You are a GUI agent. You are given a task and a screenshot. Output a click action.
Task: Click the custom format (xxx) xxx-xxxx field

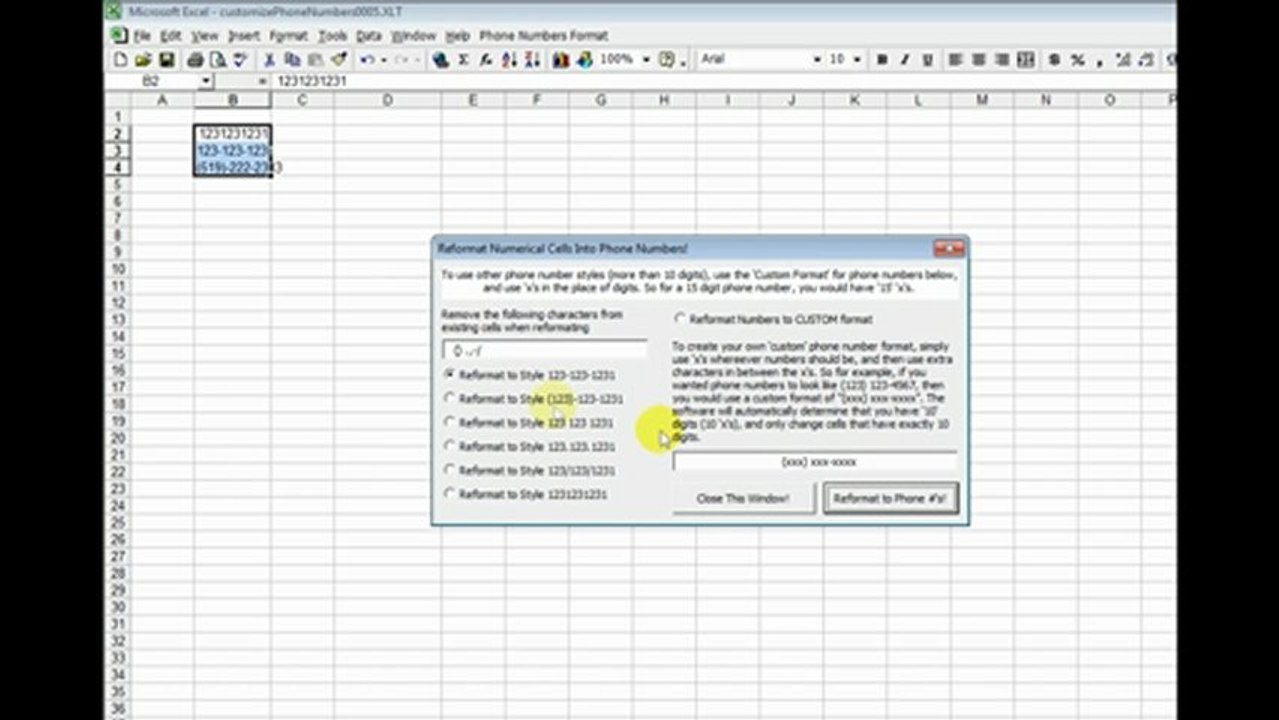point(815,463)
